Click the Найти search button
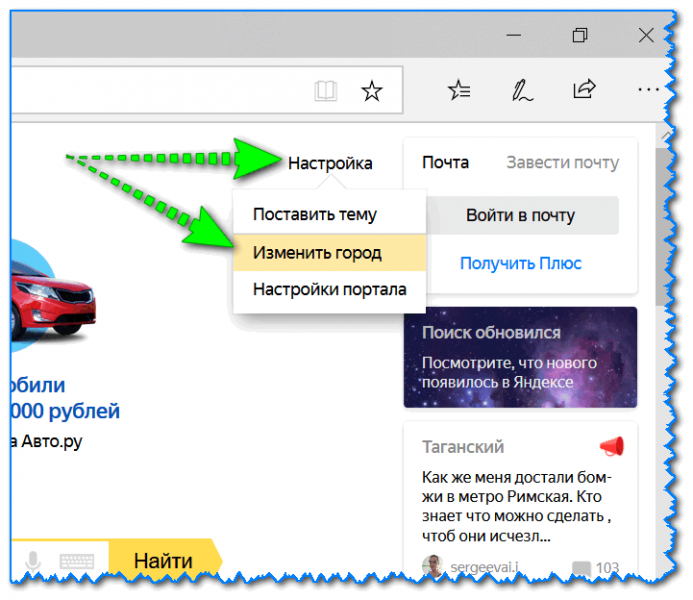This screenshot has height=600, width=693. (164, 560)
